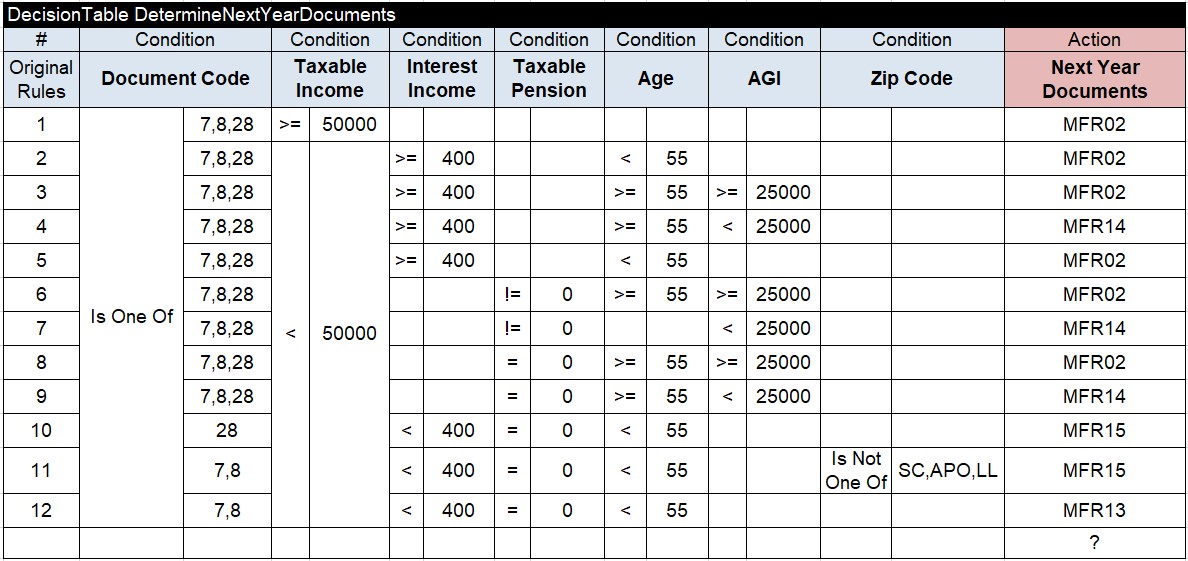The width and height of the screenshot is (1188, 561).
Task: Click the question mark cell
Action: click(x=1094, y=543)
